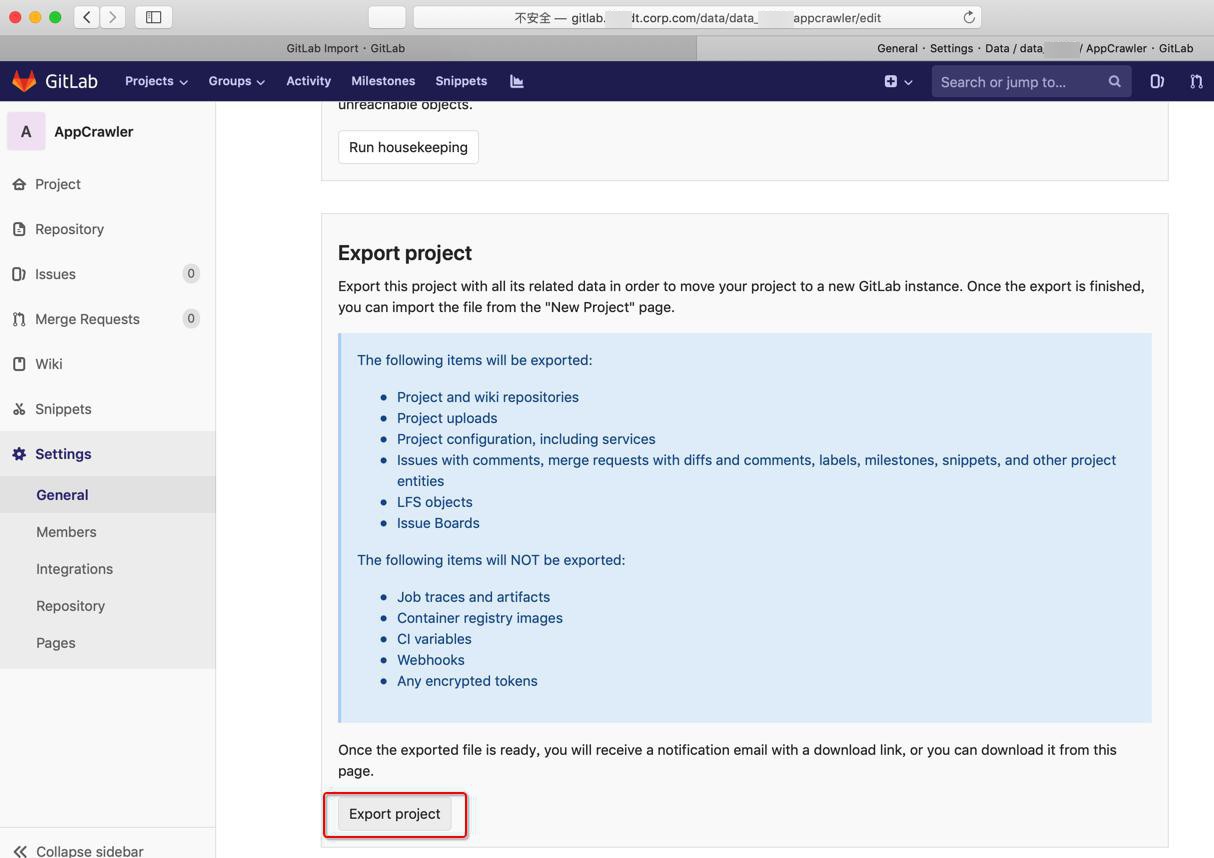Open the activity chart icon in navbar

(516, 81)
